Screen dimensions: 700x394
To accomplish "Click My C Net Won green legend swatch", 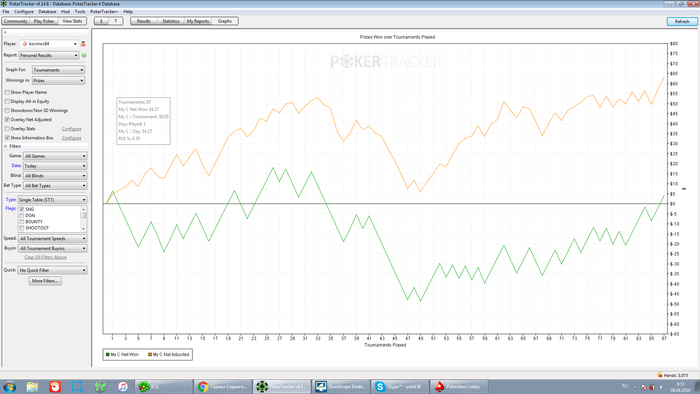I will coord(108,355).
